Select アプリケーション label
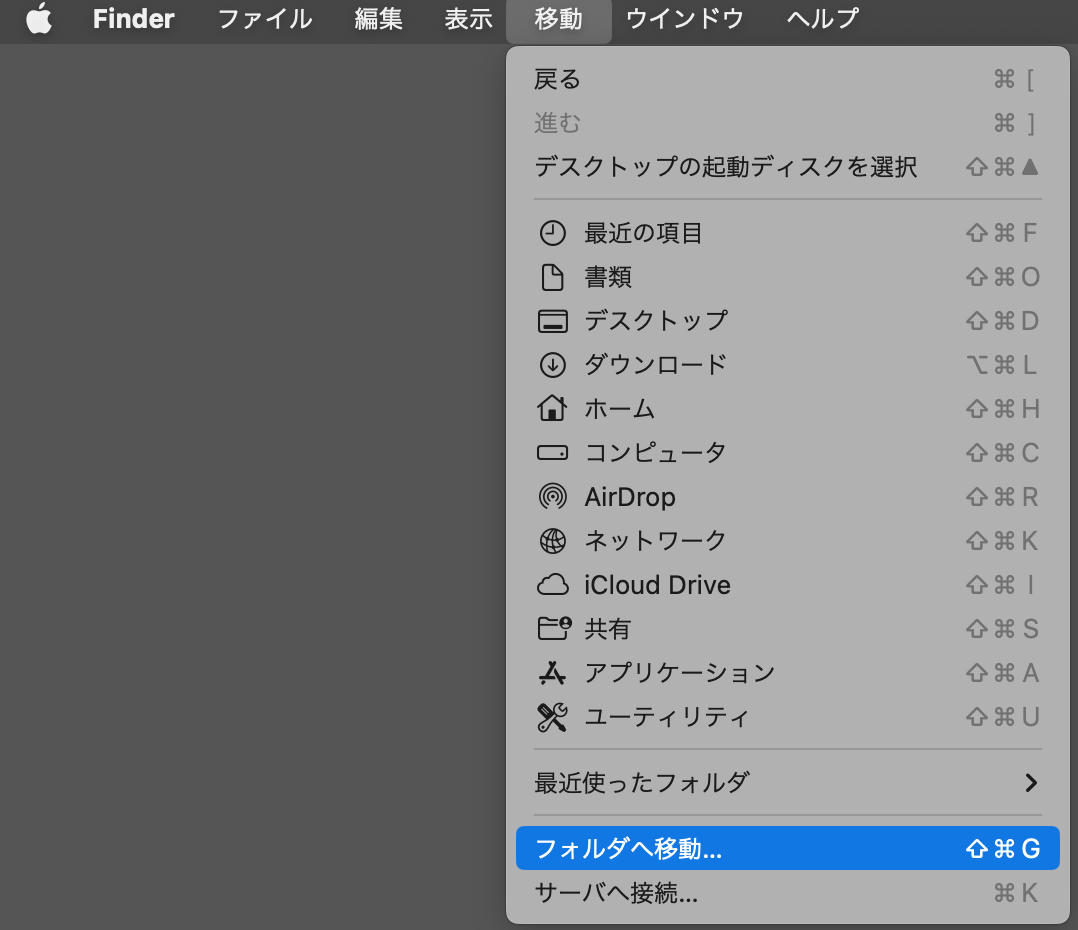This screenshot has height=930, width=1078. click(679, 673)
